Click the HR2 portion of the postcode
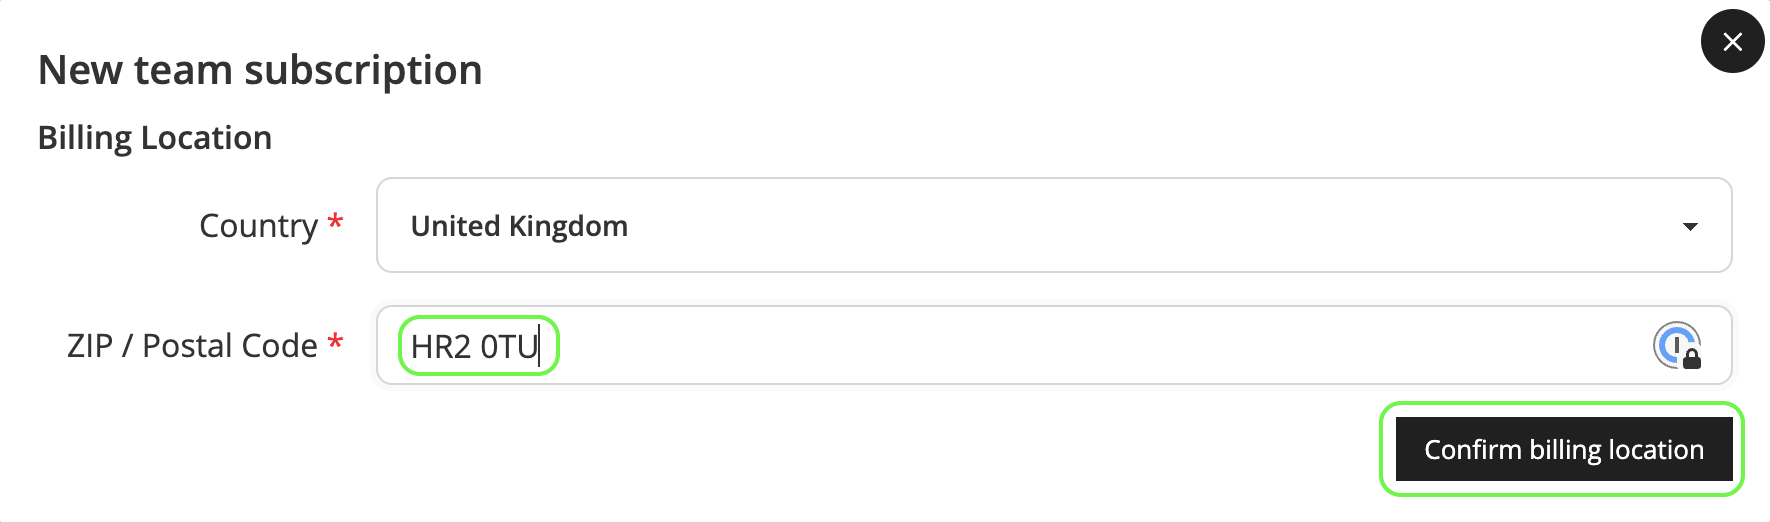Image resolution: width=1770 pixels, height=522 pixels. [x=441, y=347]
